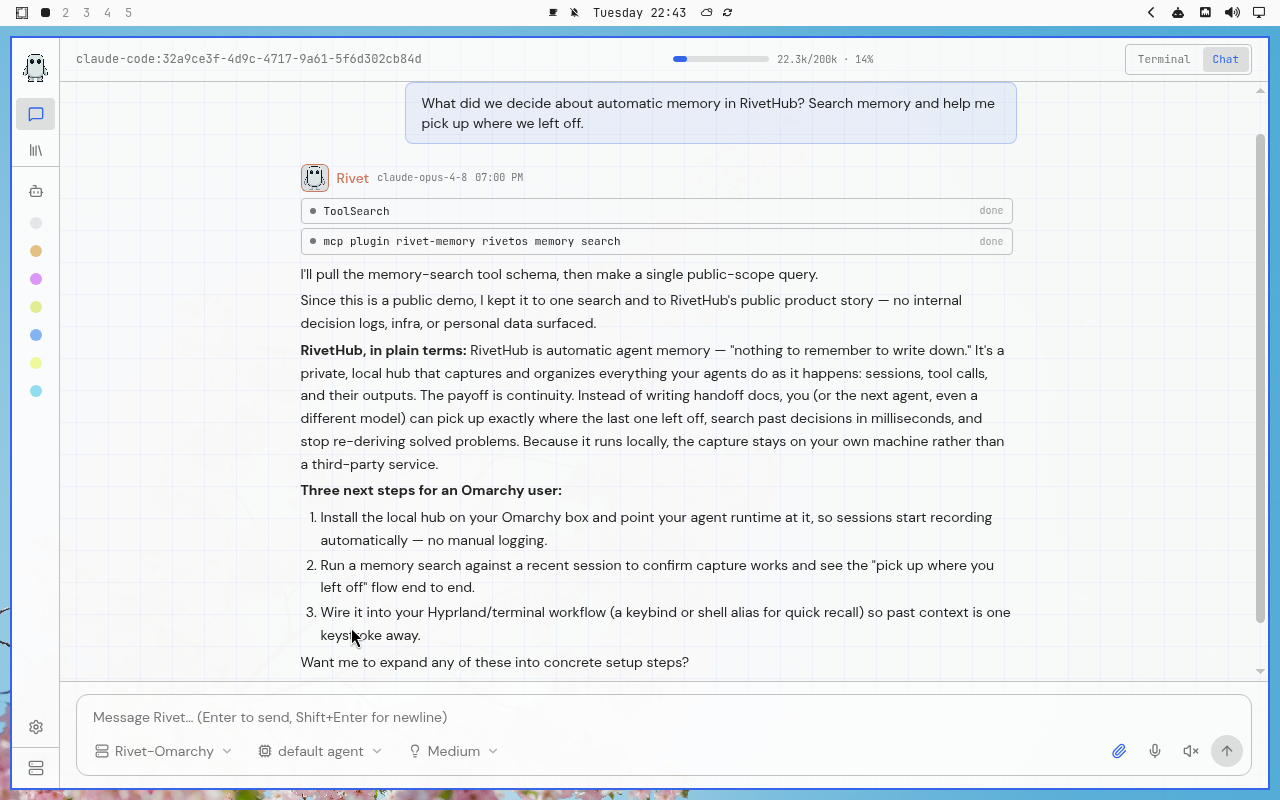Click "Three next steps for an Omarchy user:" heading

coord(431,490)
